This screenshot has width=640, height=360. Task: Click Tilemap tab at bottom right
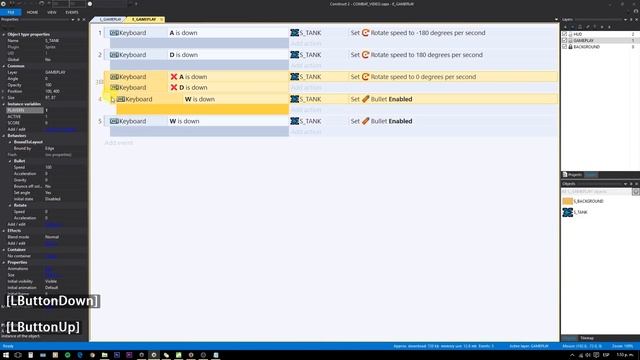(587, 338)
